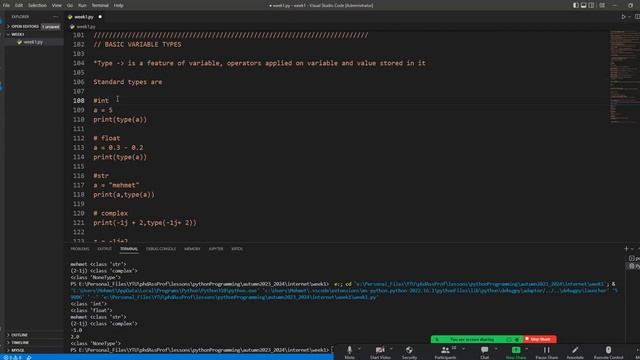This screenshot has width=640, height=360.
Task: Expand the MySQL section in sidebar
Action: point(18,350)
